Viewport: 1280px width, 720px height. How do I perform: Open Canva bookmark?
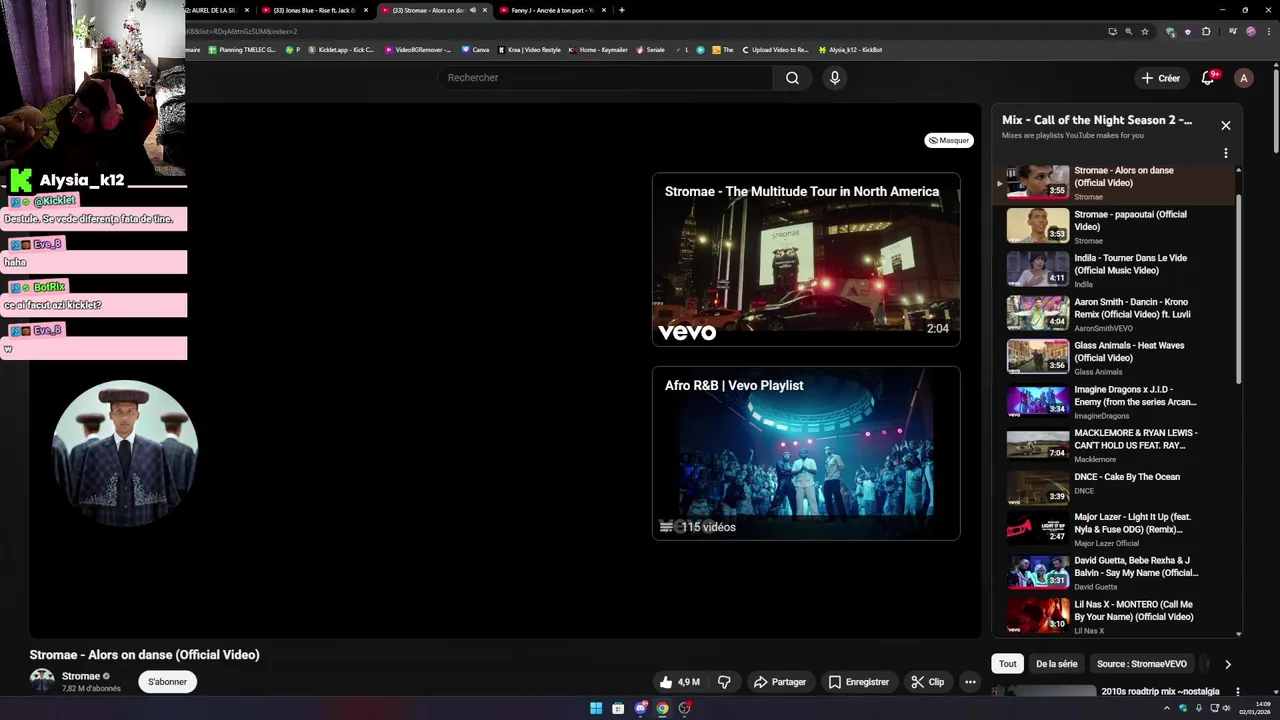pyautogui.click(x=476, y=49)
